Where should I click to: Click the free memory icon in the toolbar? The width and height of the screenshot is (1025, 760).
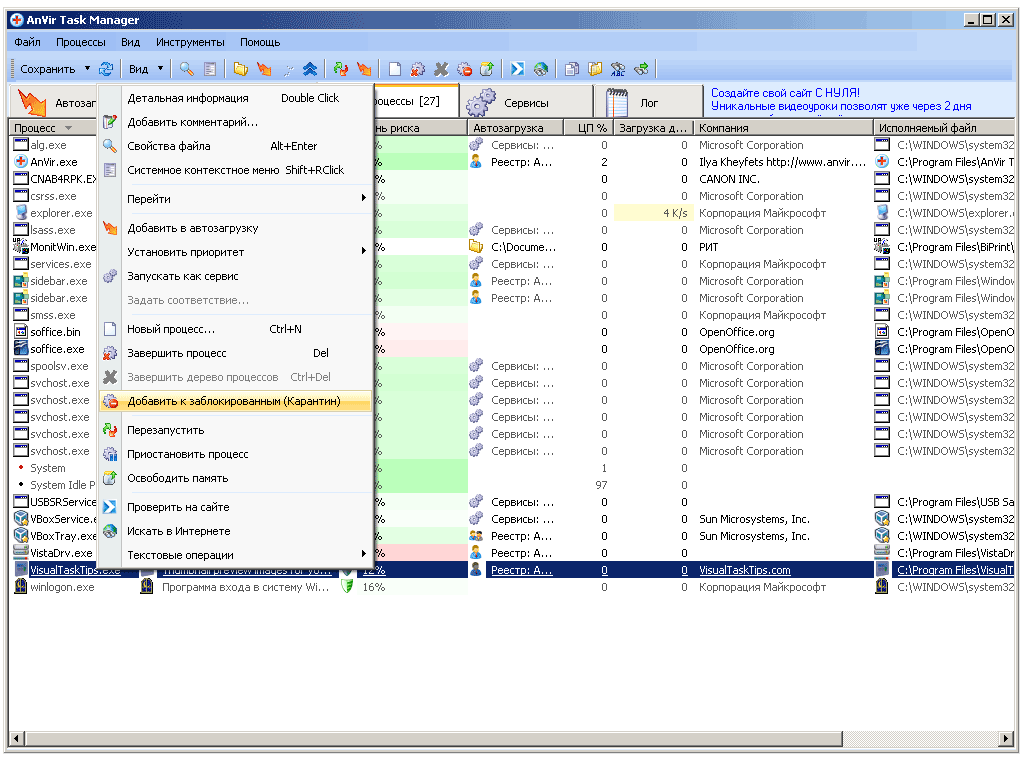(487, 69)
